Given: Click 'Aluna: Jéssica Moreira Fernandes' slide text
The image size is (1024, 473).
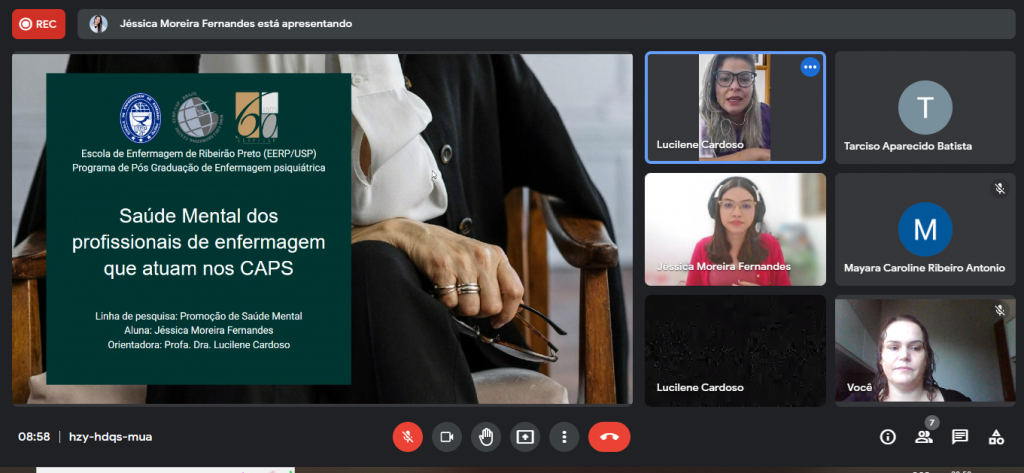Looking at the screenshot, I should tap(199, 330).
